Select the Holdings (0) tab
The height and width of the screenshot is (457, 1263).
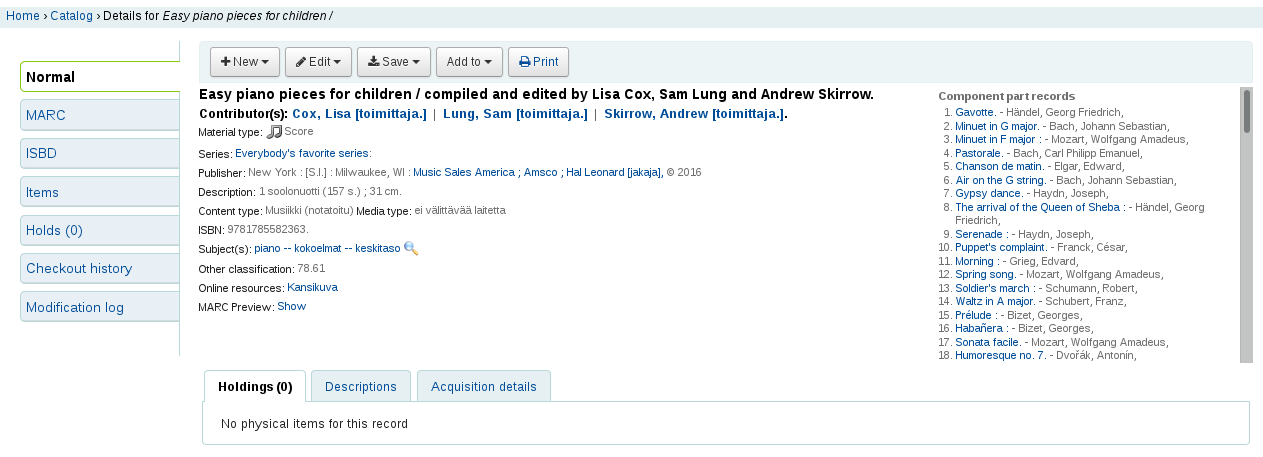pyautogui.click(x=255, y=387)
